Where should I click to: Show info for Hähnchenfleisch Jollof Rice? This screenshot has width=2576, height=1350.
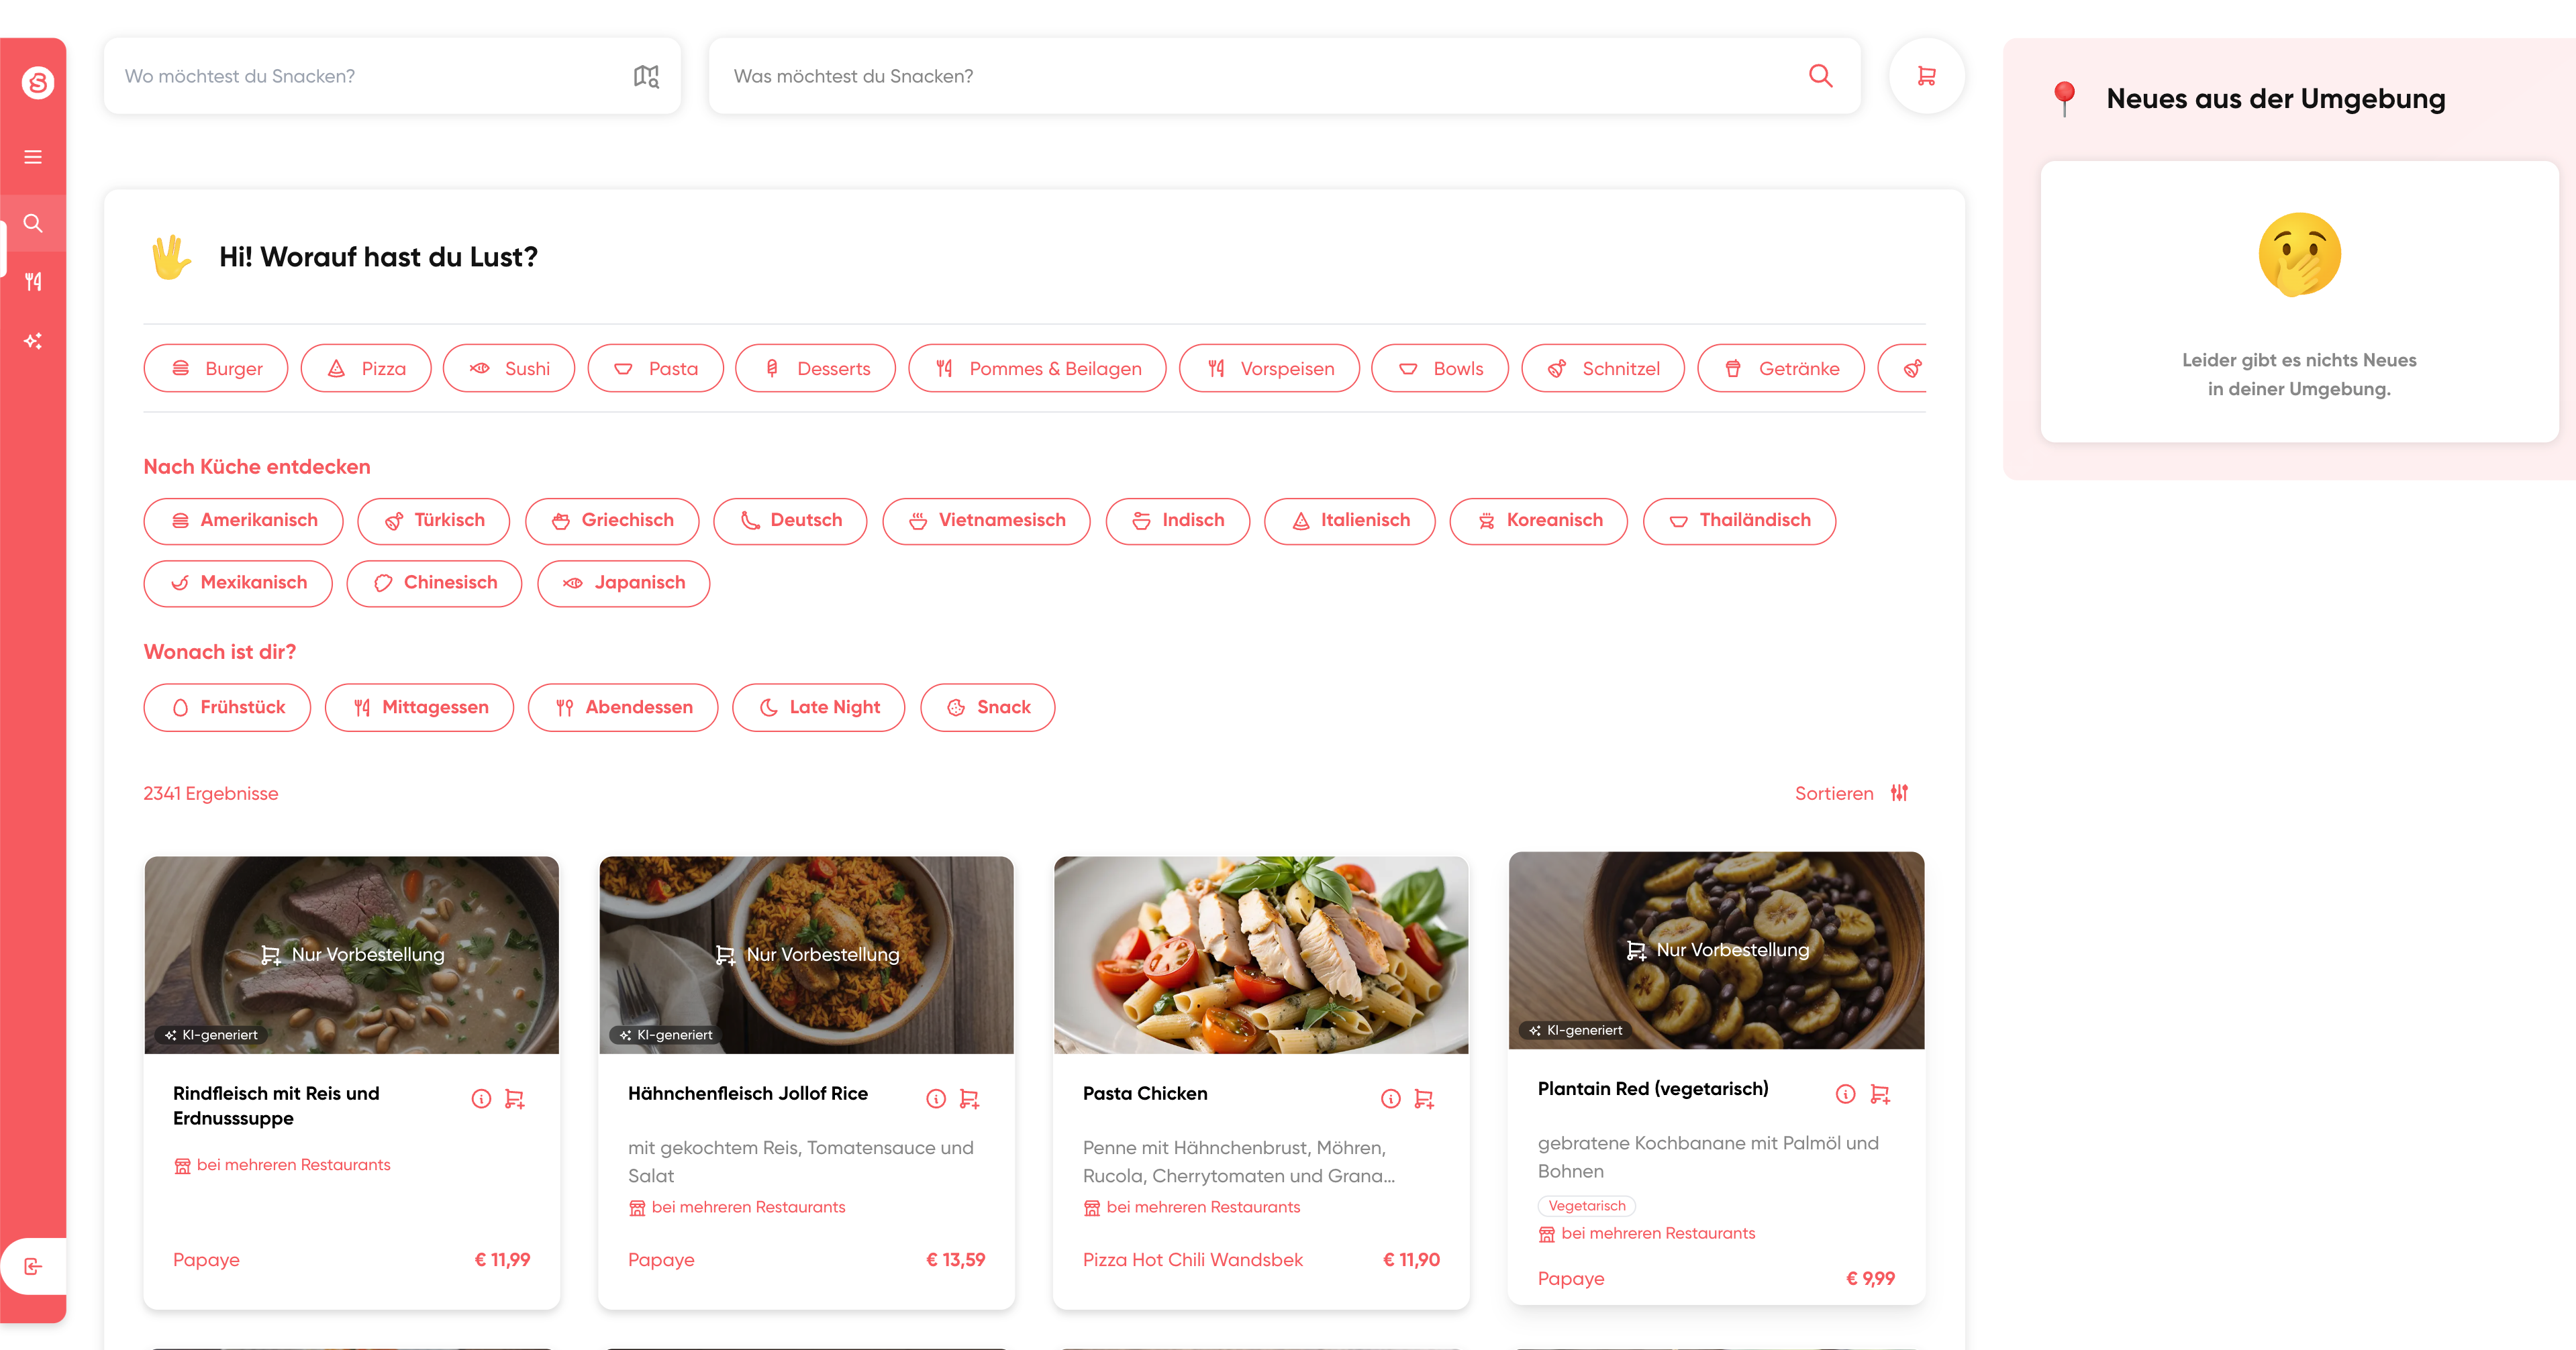[x=936, y=1099]
